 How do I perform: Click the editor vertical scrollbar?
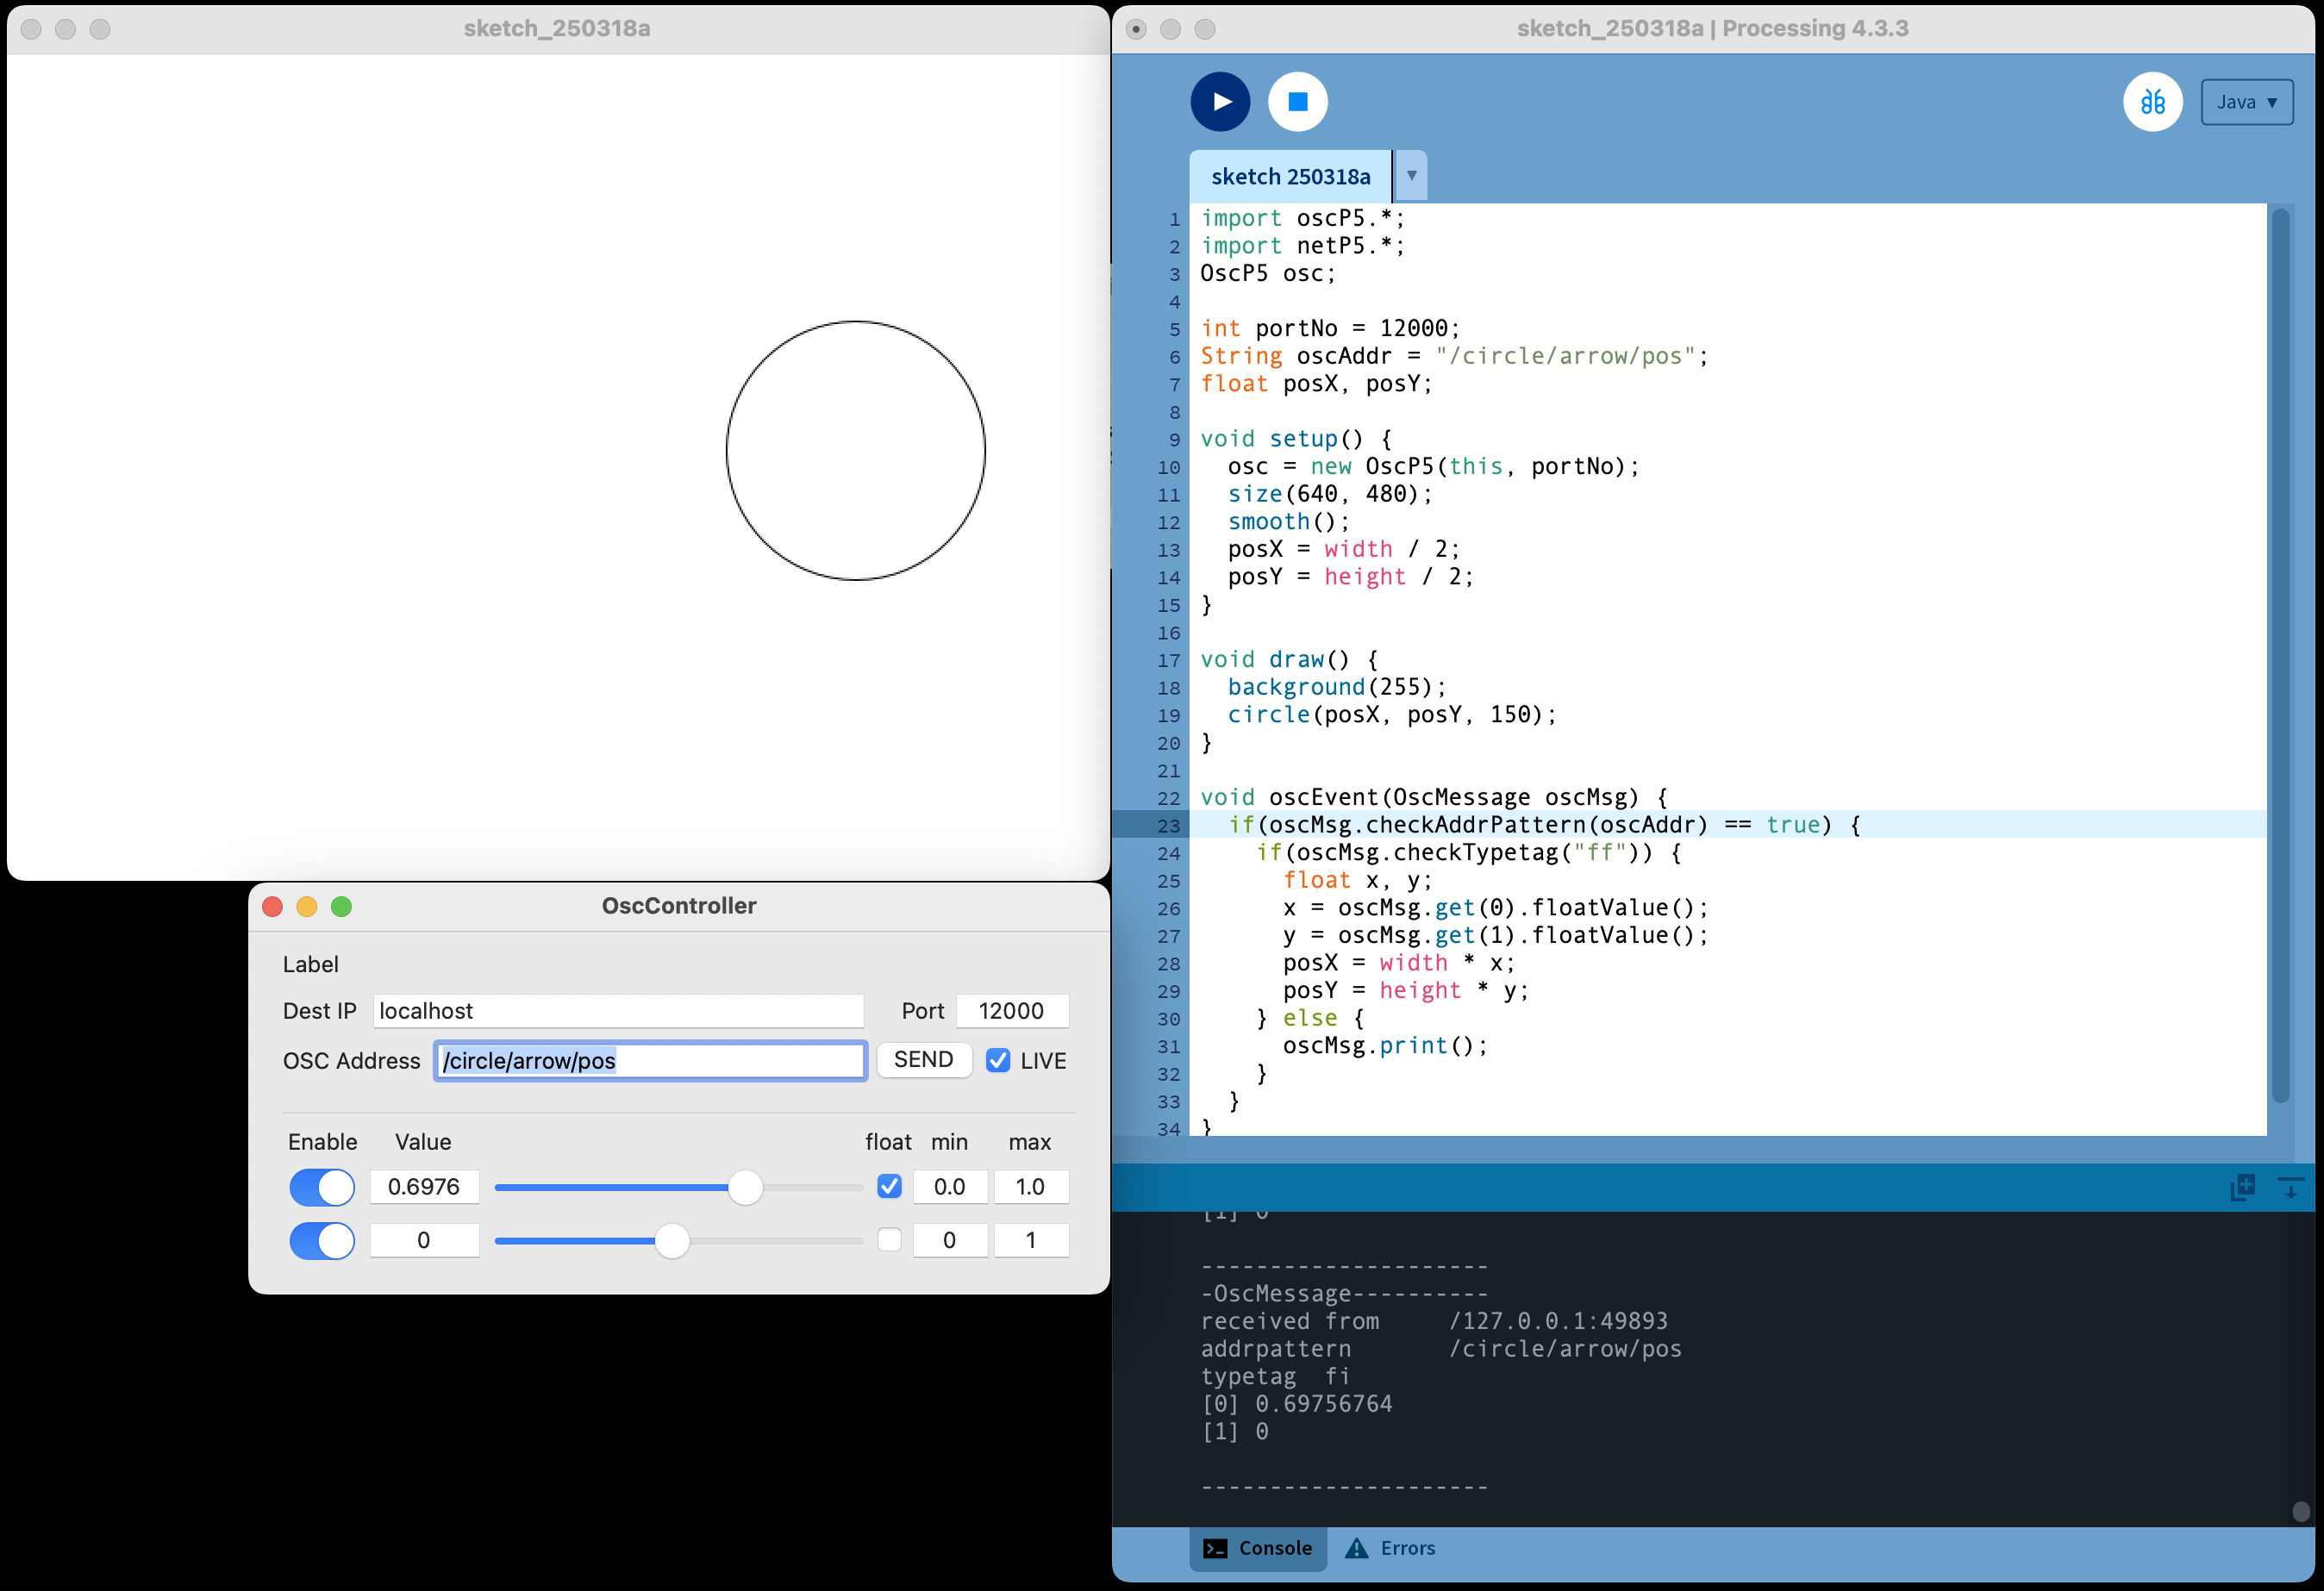tap(2281, 655)
